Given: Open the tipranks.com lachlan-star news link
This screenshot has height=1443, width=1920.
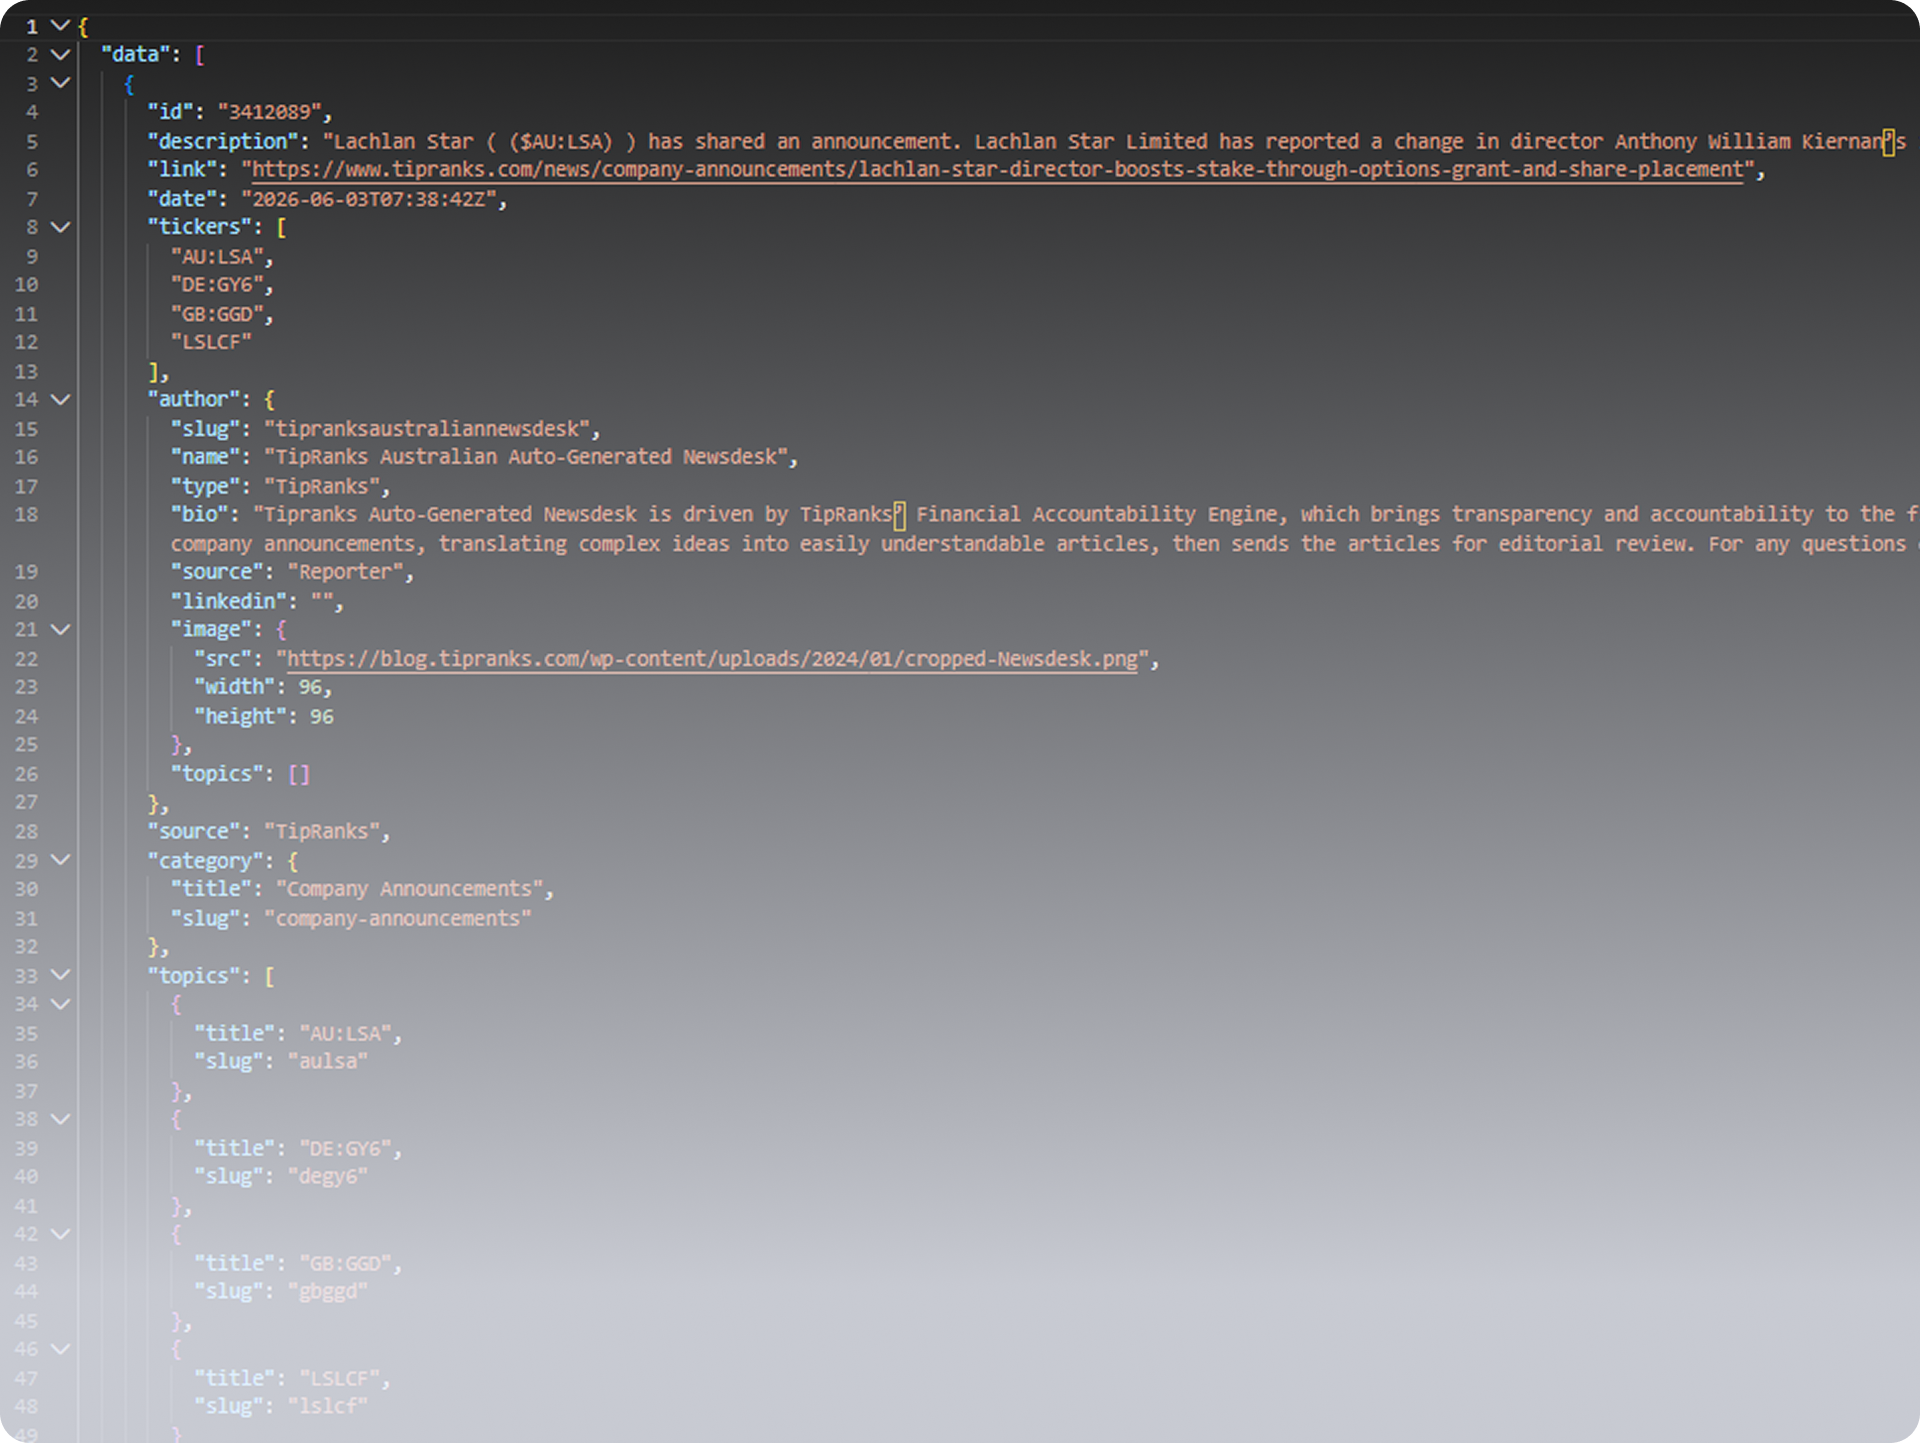Looking at the screenshot, I should click(997, 170).
